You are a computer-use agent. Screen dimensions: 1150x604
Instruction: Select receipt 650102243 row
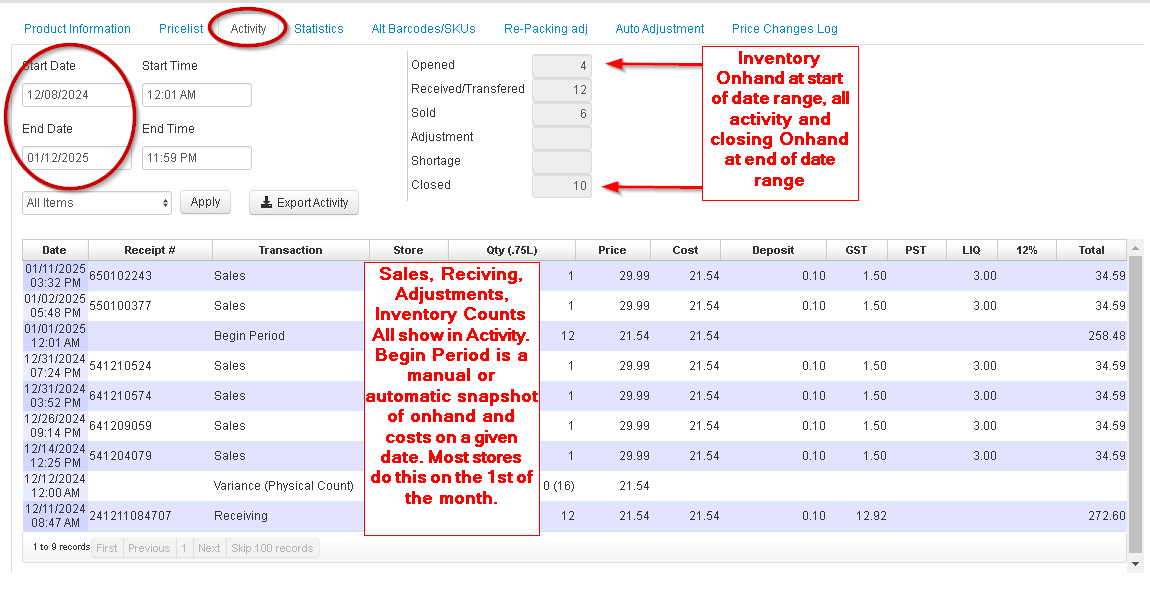click(x=574, y=276)
